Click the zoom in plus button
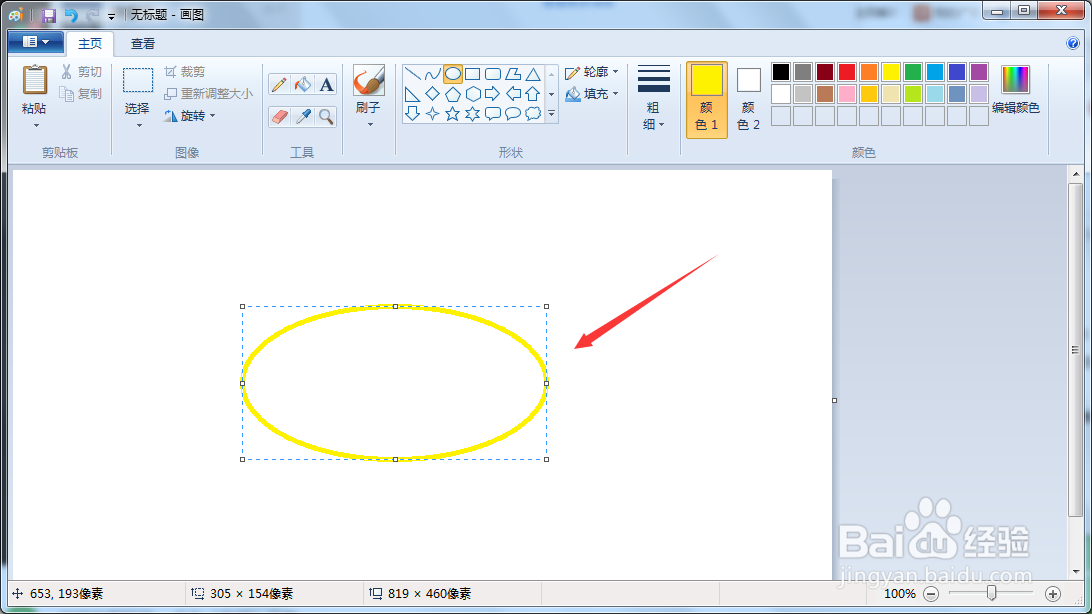This screenshot has width=1092, height=614. [1053, 594]
